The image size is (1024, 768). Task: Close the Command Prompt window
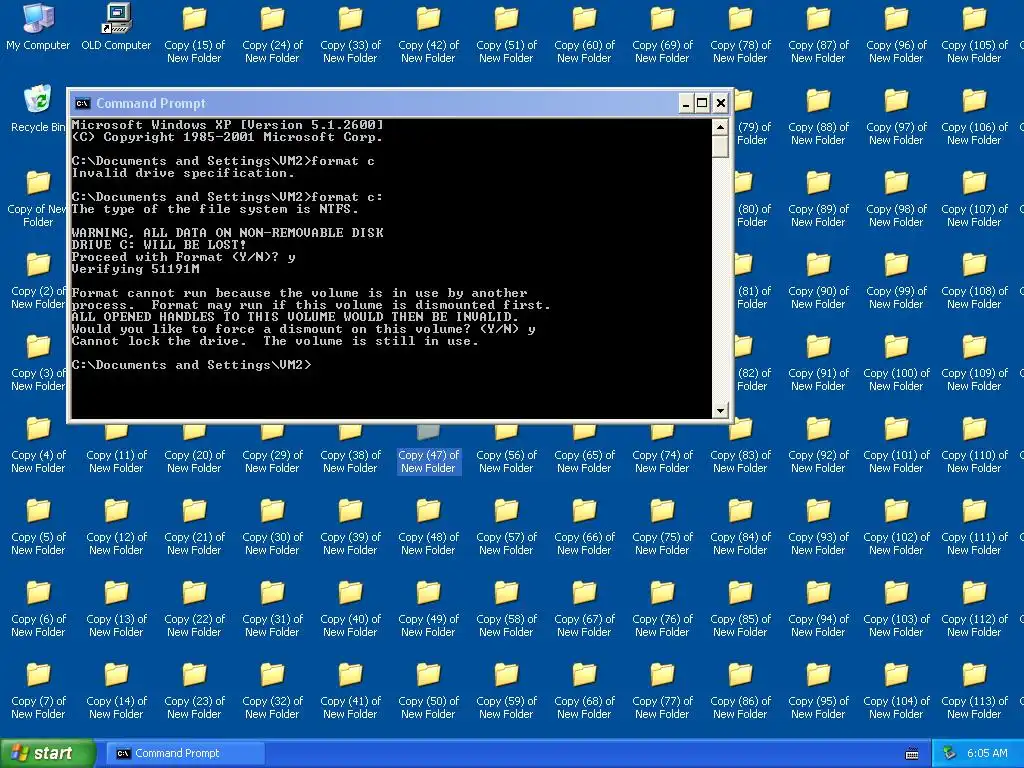coord(720,103)
